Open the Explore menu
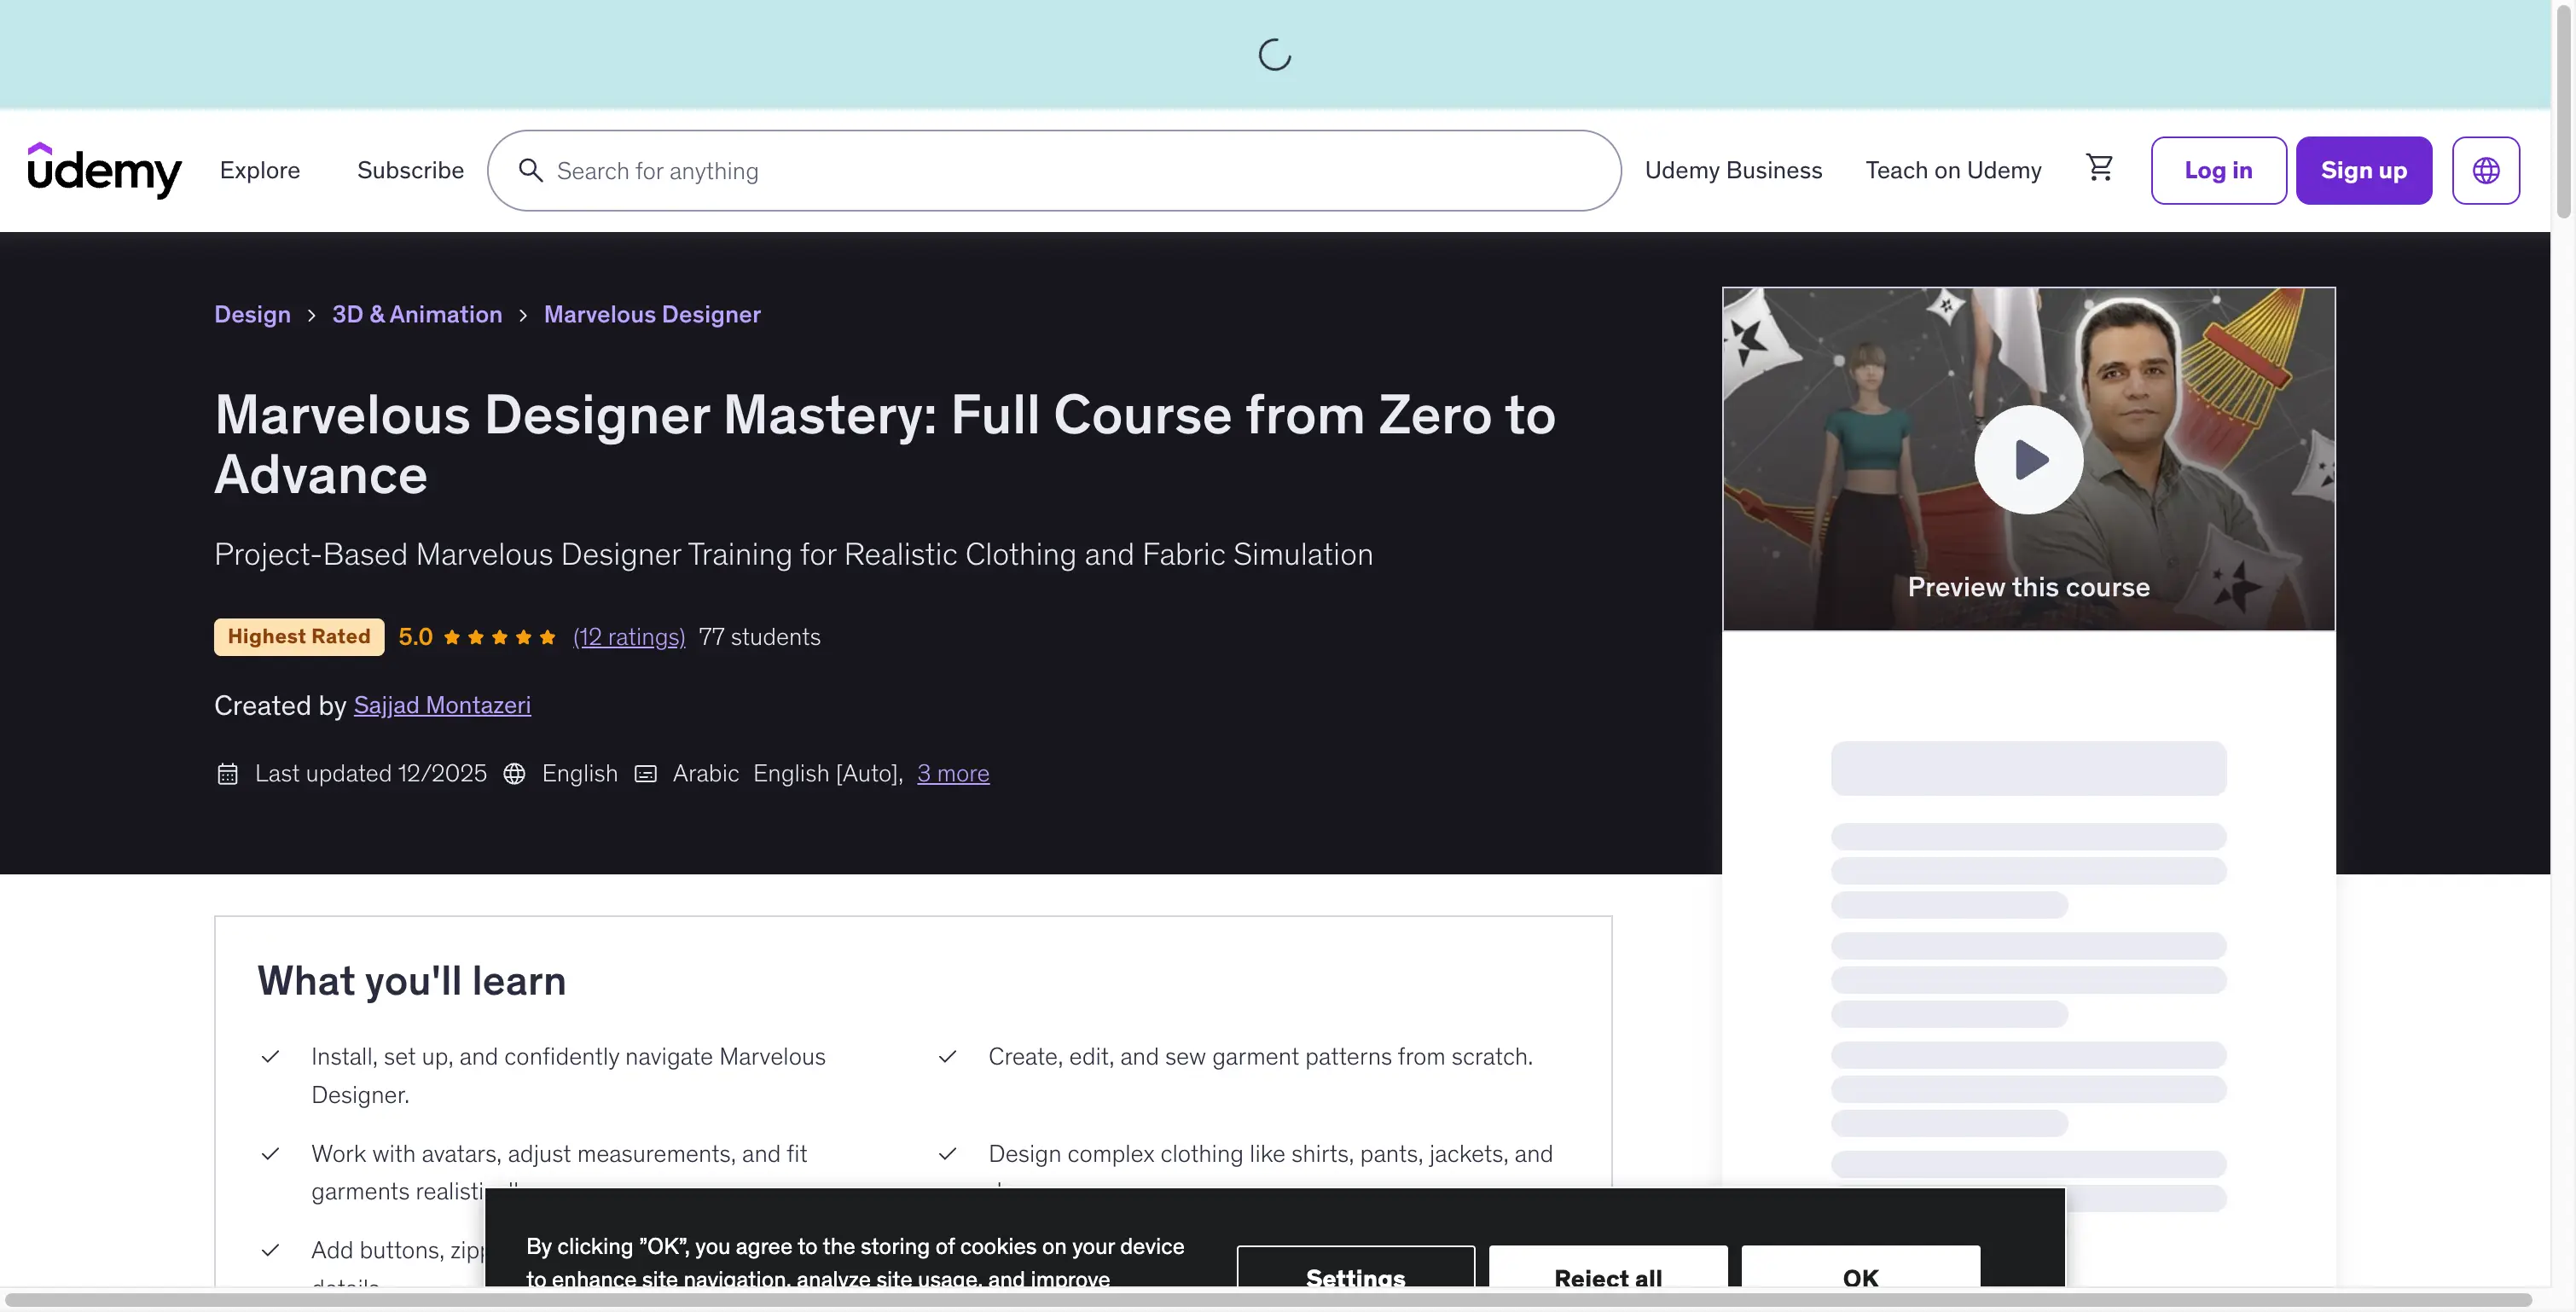Screen dimensions: 2576x1312 260,170
